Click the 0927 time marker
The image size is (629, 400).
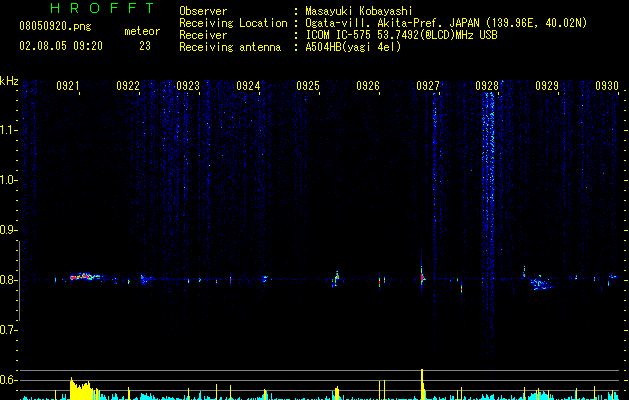coord(428,85)
